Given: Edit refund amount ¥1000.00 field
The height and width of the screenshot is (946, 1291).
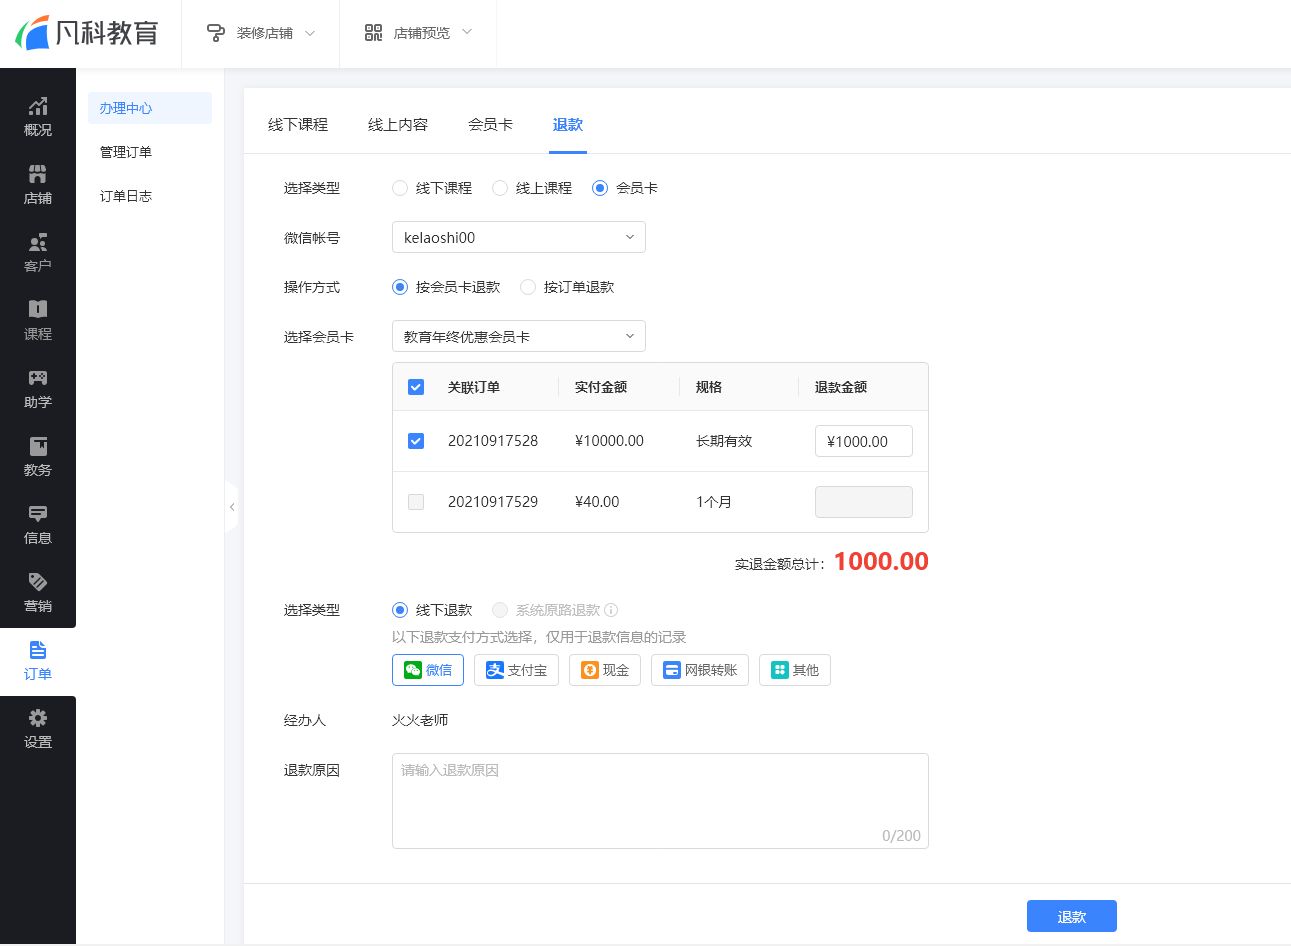Looking at the screenshot, I should click(864, 441).
